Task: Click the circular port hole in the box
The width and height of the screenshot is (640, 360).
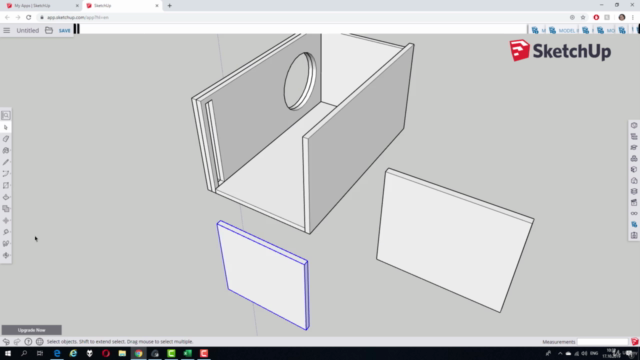Action: (x=300, y=81)
